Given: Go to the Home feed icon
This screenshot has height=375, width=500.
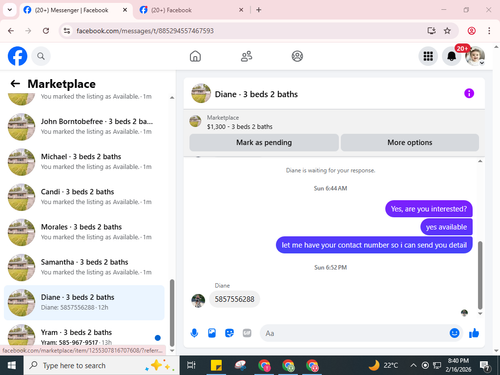Looking at the screenshot, I should 195,56.
